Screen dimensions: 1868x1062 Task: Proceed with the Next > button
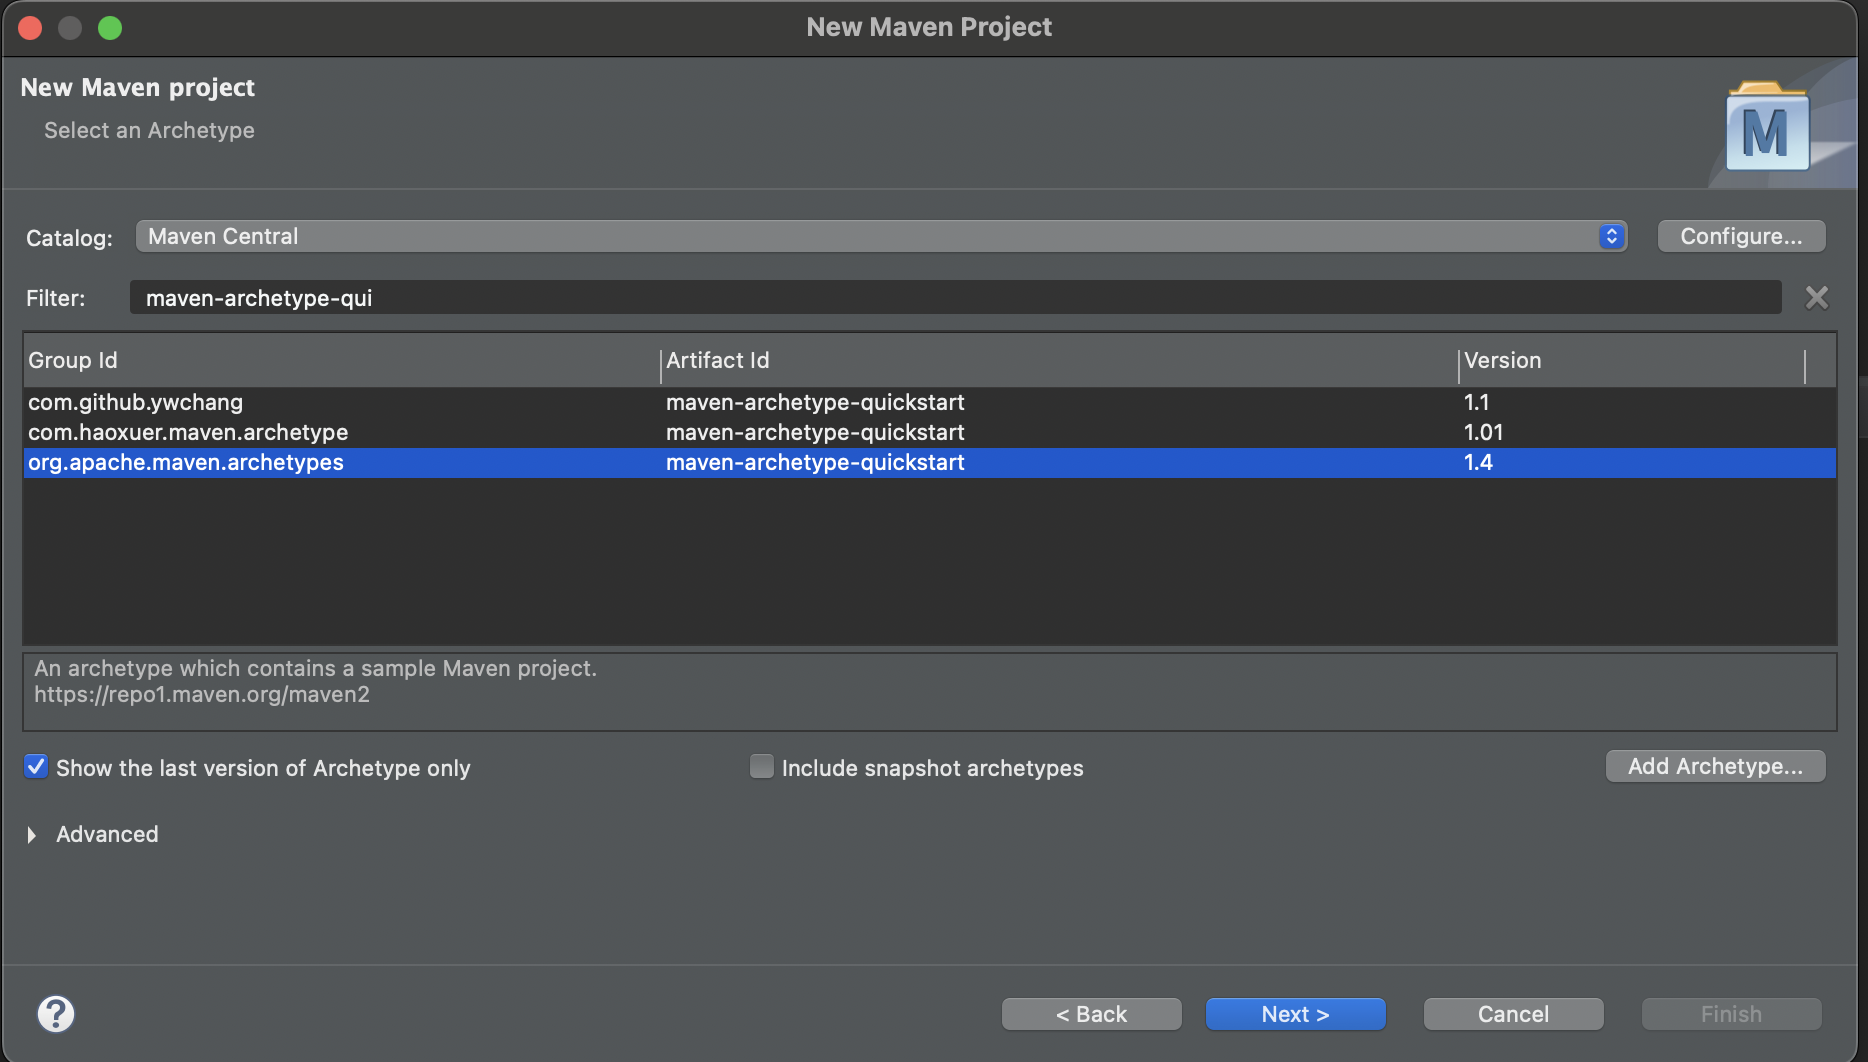point(1295,1014)
